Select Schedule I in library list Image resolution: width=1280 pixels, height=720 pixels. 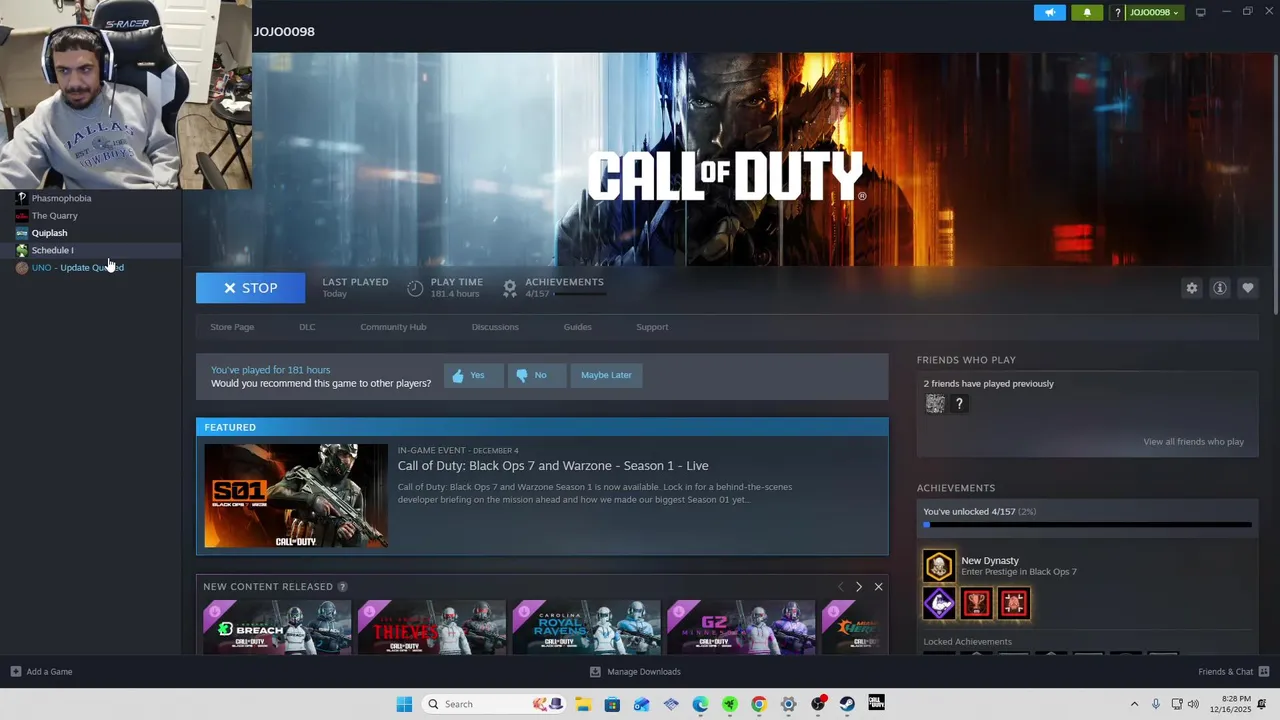point(90,250)
